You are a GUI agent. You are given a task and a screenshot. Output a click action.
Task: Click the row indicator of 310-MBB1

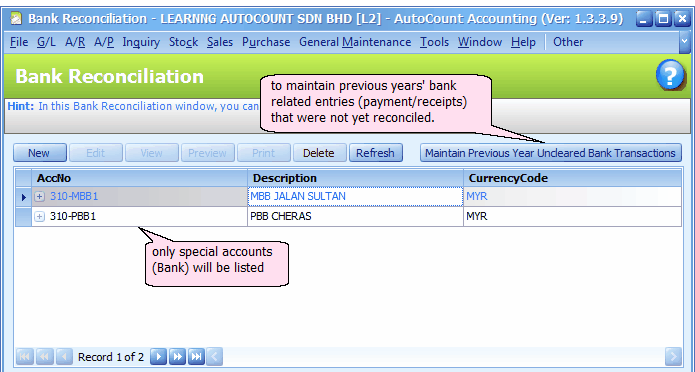23,196
